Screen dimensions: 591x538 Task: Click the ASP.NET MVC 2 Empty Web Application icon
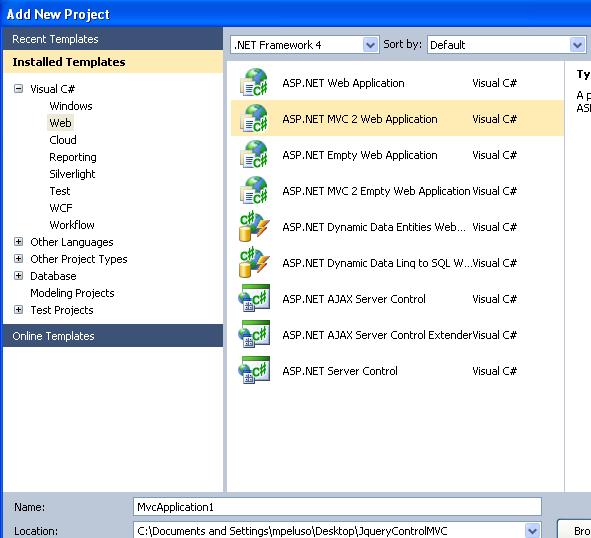tap(254, 190)
